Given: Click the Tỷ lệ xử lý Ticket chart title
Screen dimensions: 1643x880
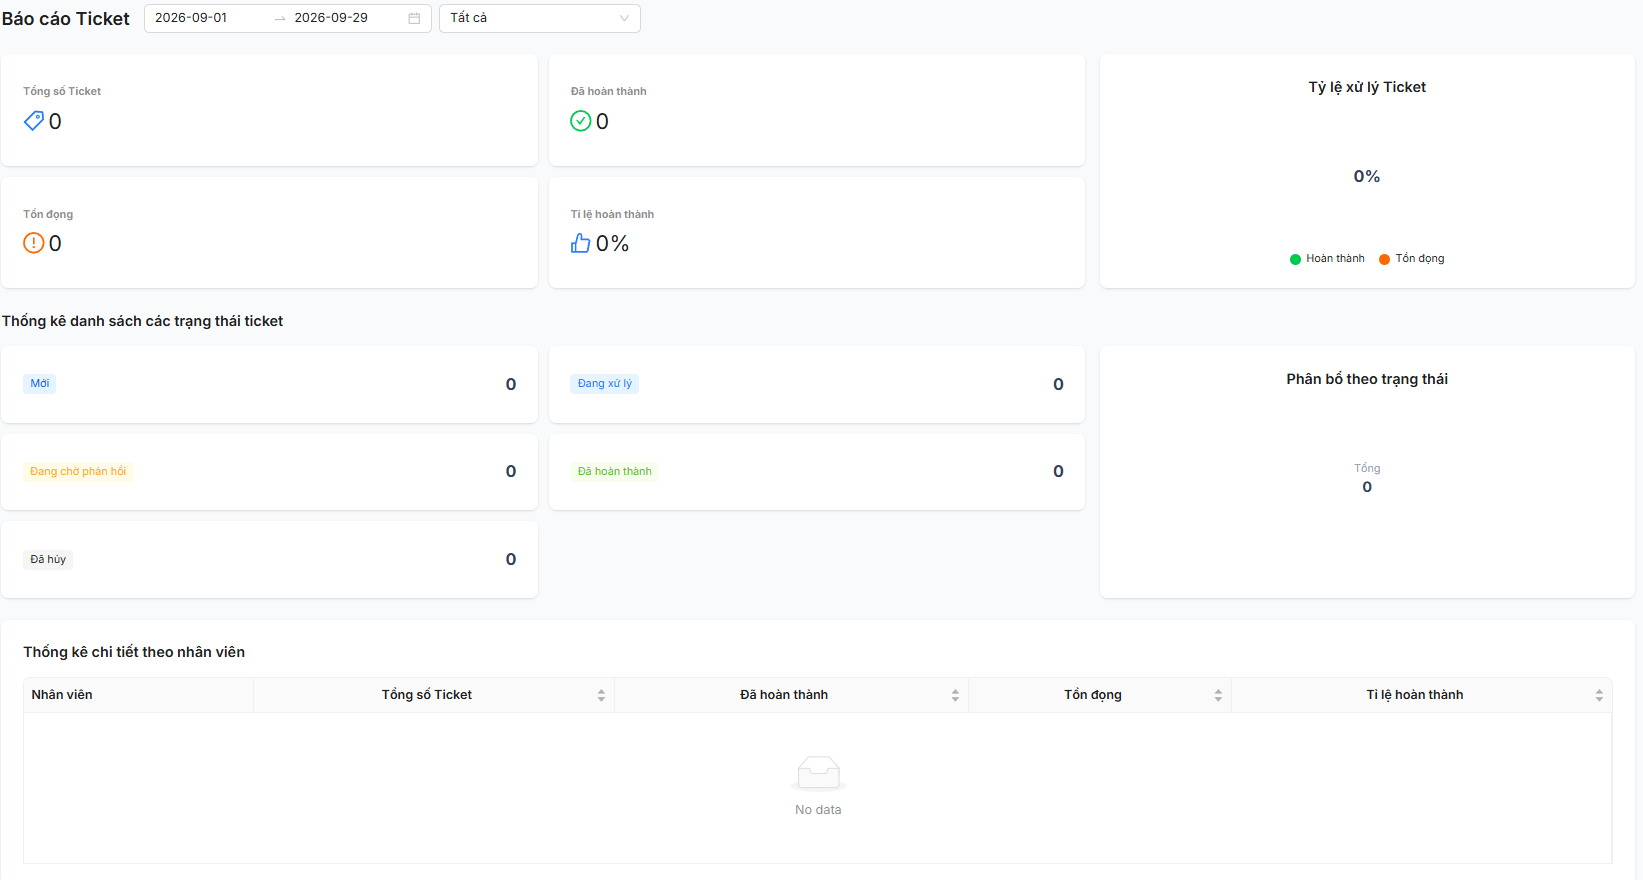Looking at the screenshot, I should [1367, 88].
